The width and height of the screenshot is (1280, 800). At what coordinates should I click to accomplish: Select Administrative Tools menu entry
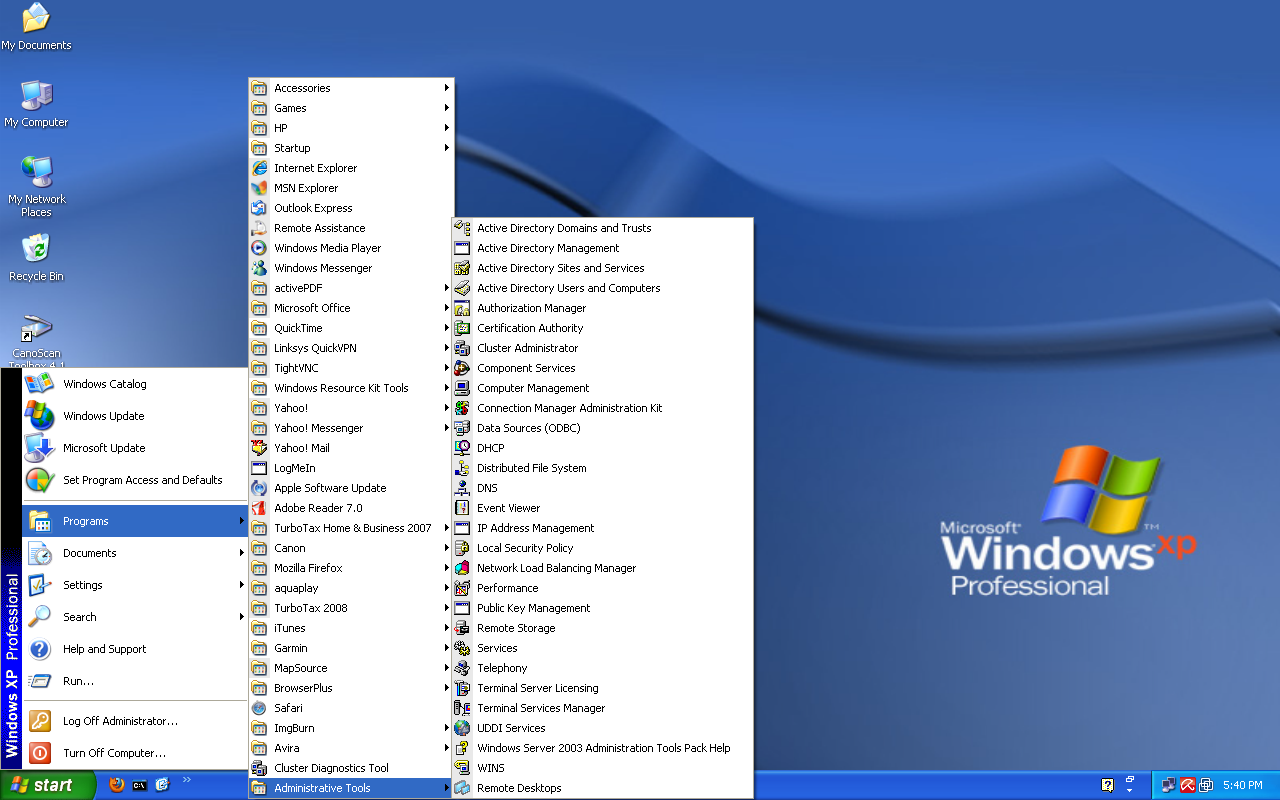pyautogui.click(x=351, y=788)
